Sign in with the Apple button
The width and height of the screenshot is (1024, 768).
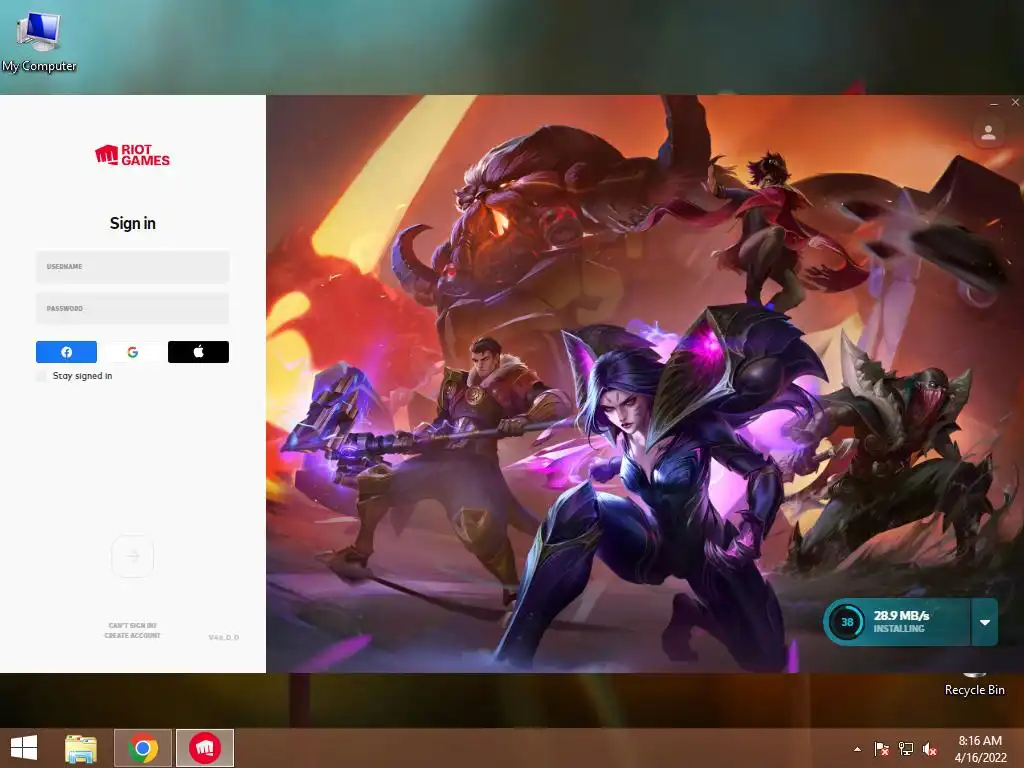199,352
